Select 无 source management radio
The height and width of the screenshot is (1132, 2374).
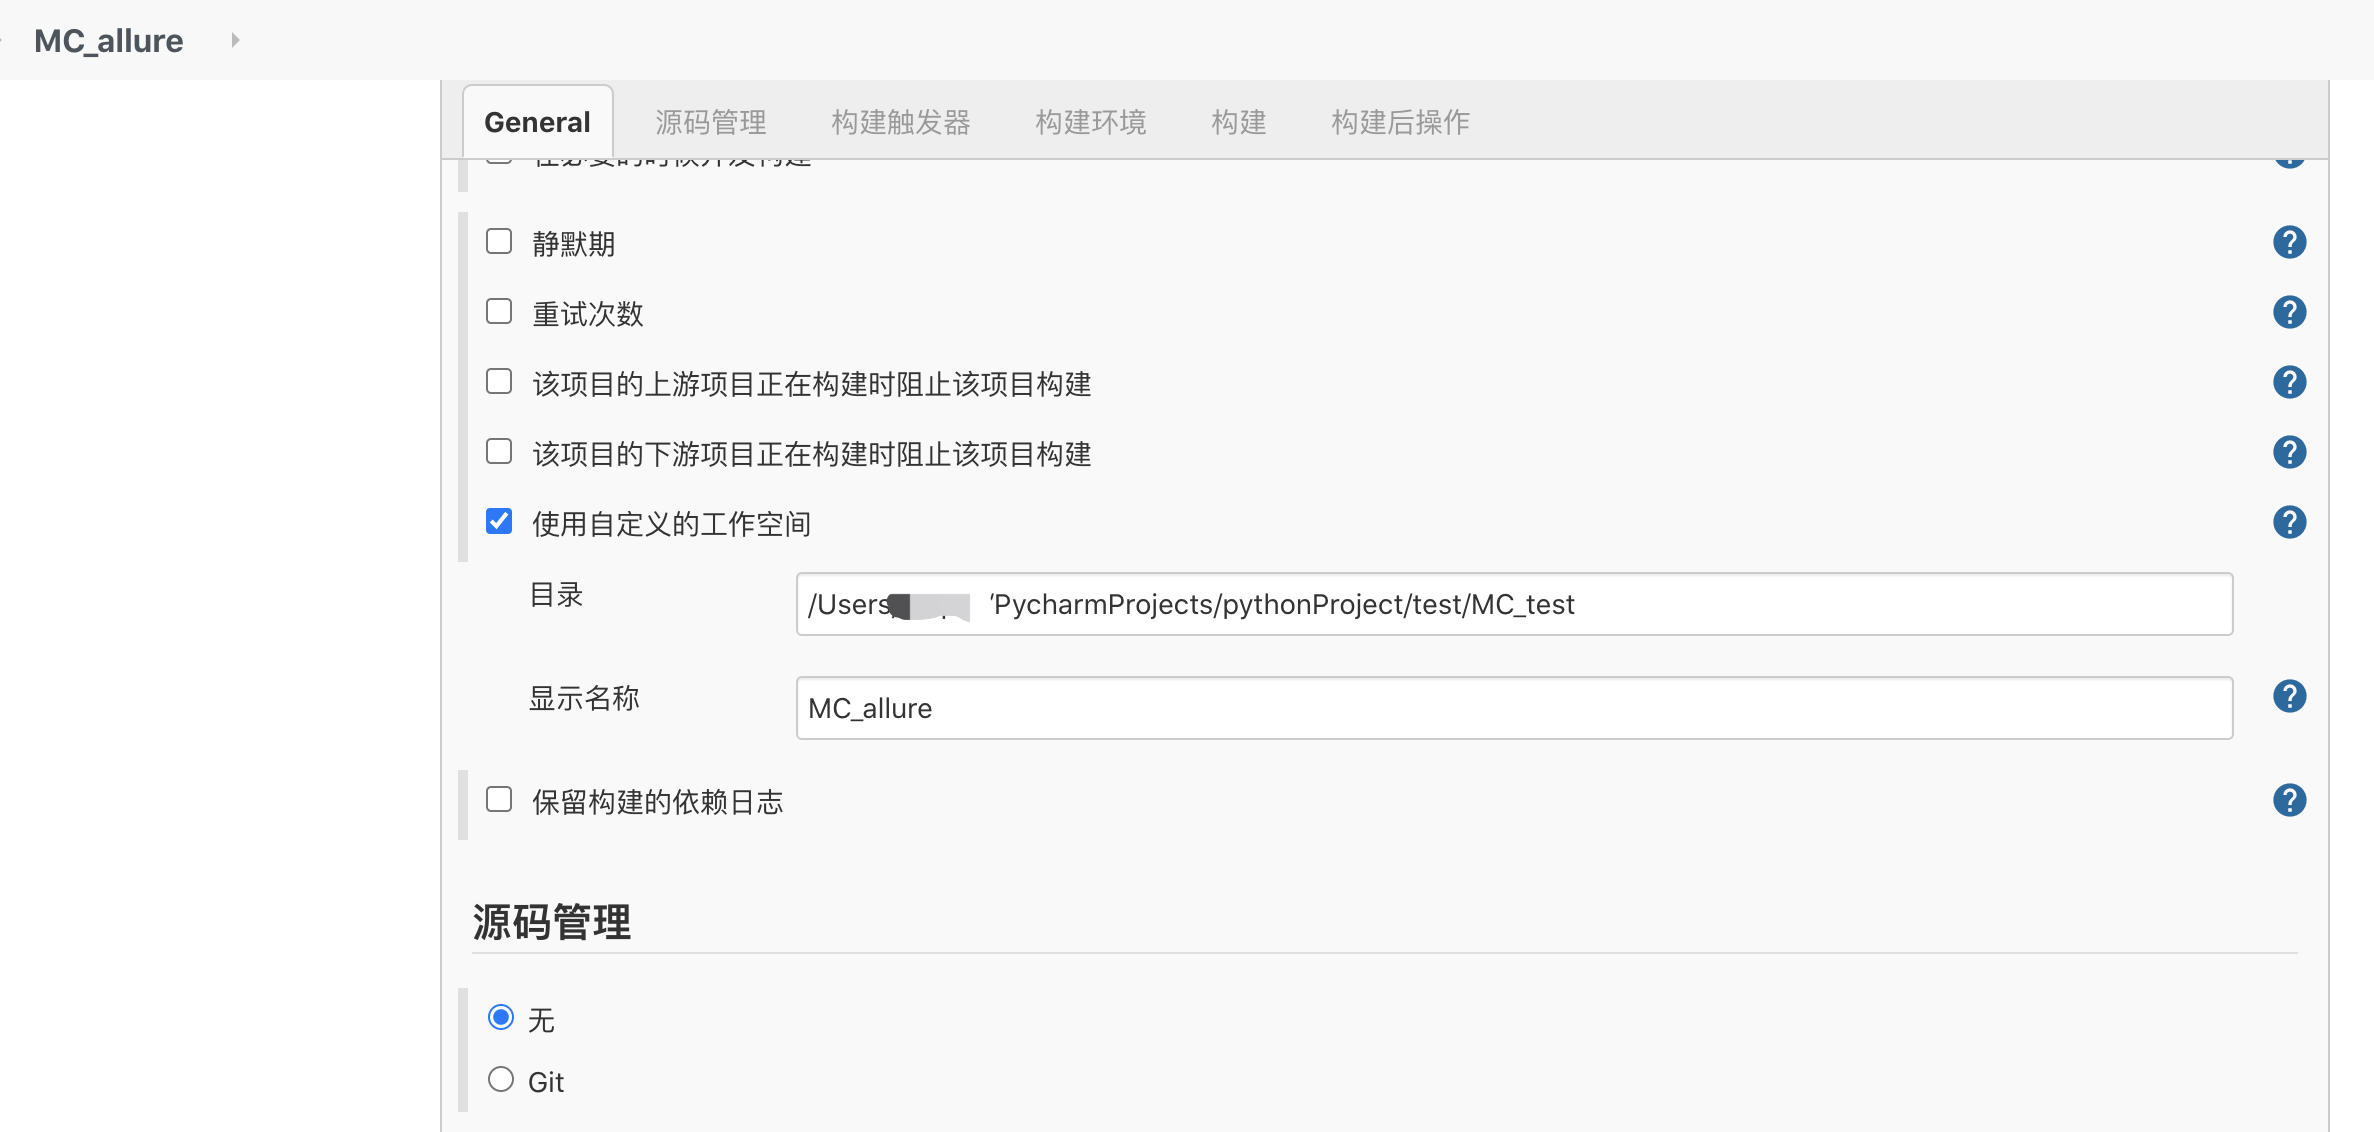(501, 1018)
